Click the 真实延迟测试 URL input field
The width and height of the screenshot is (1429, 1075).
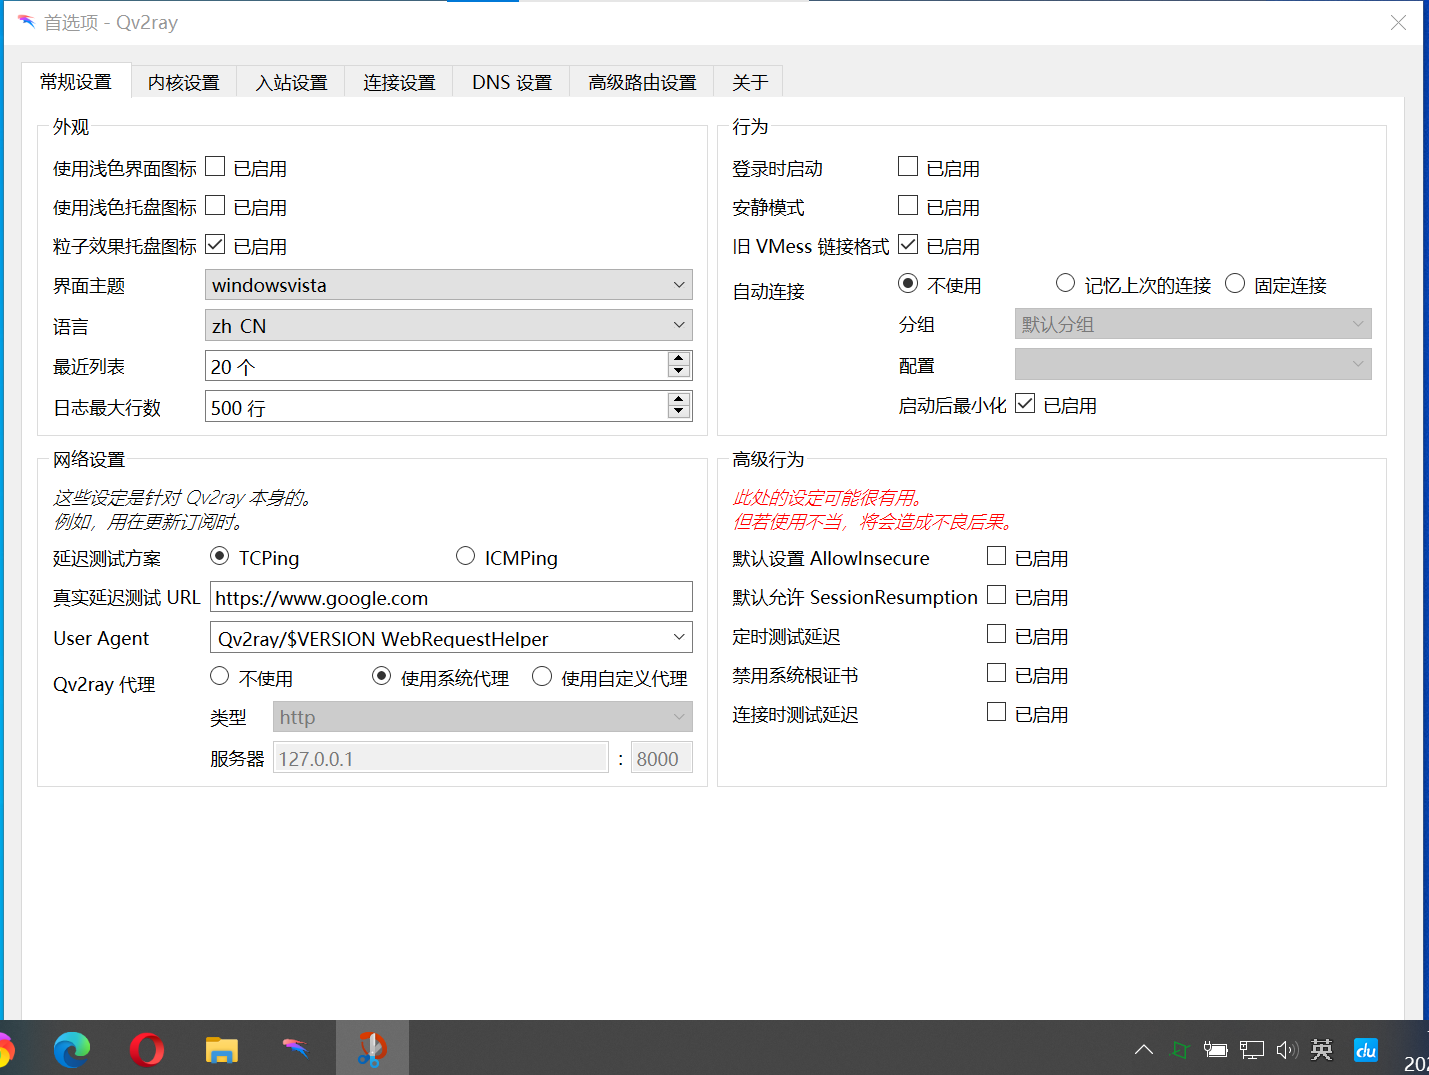coord(451,597)
